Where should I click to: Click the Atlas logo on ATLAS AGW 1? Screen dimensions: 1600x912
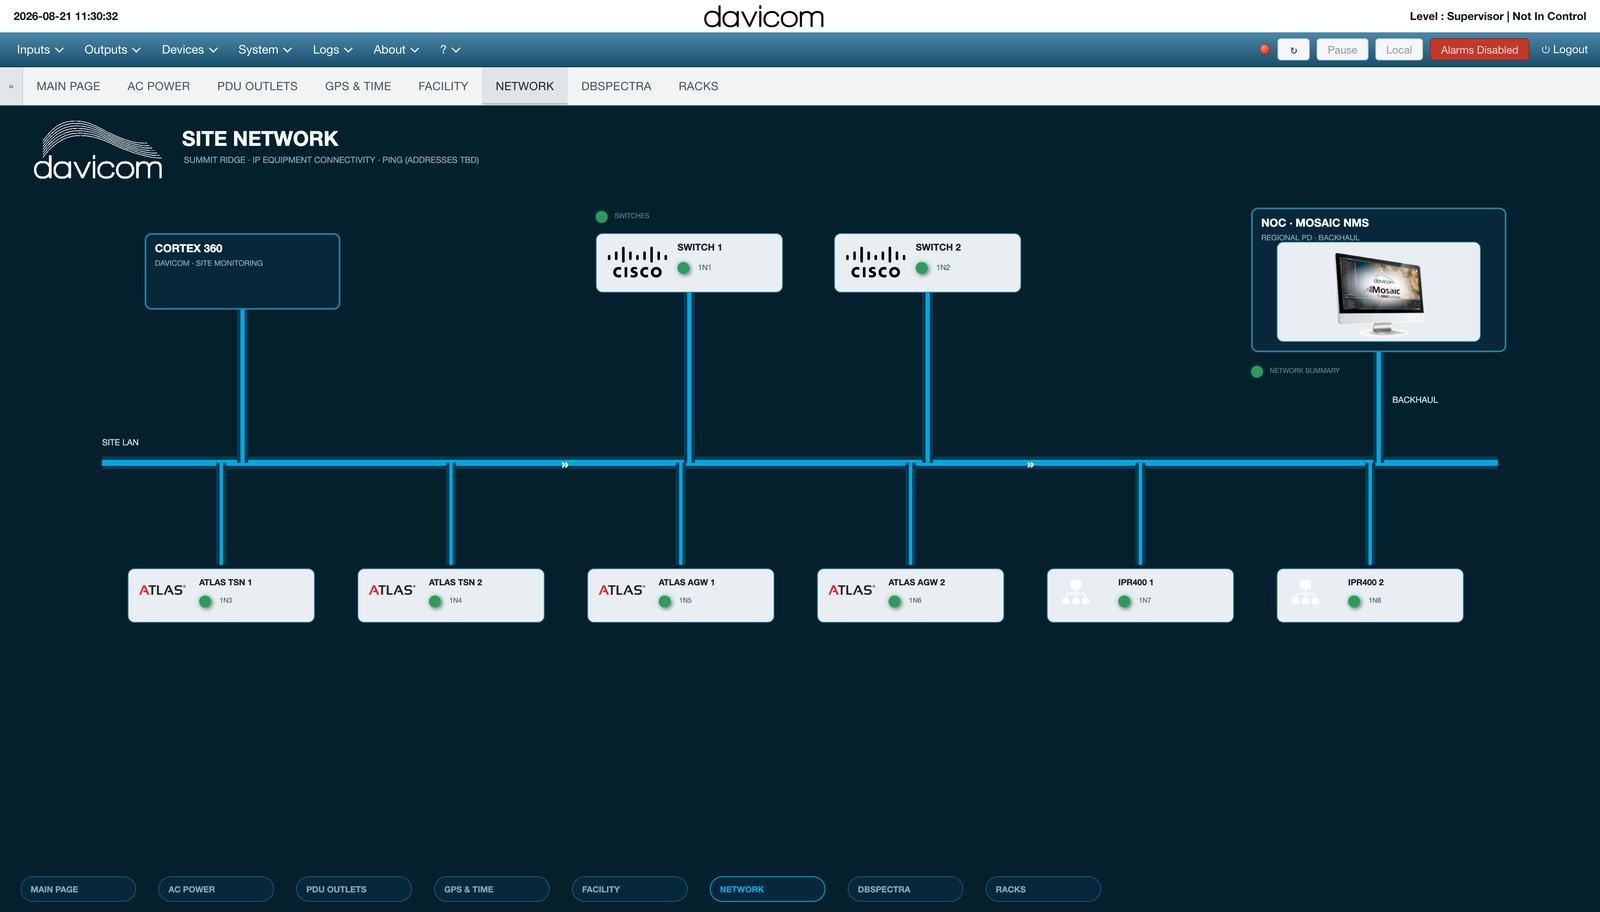tap(622, 590)
